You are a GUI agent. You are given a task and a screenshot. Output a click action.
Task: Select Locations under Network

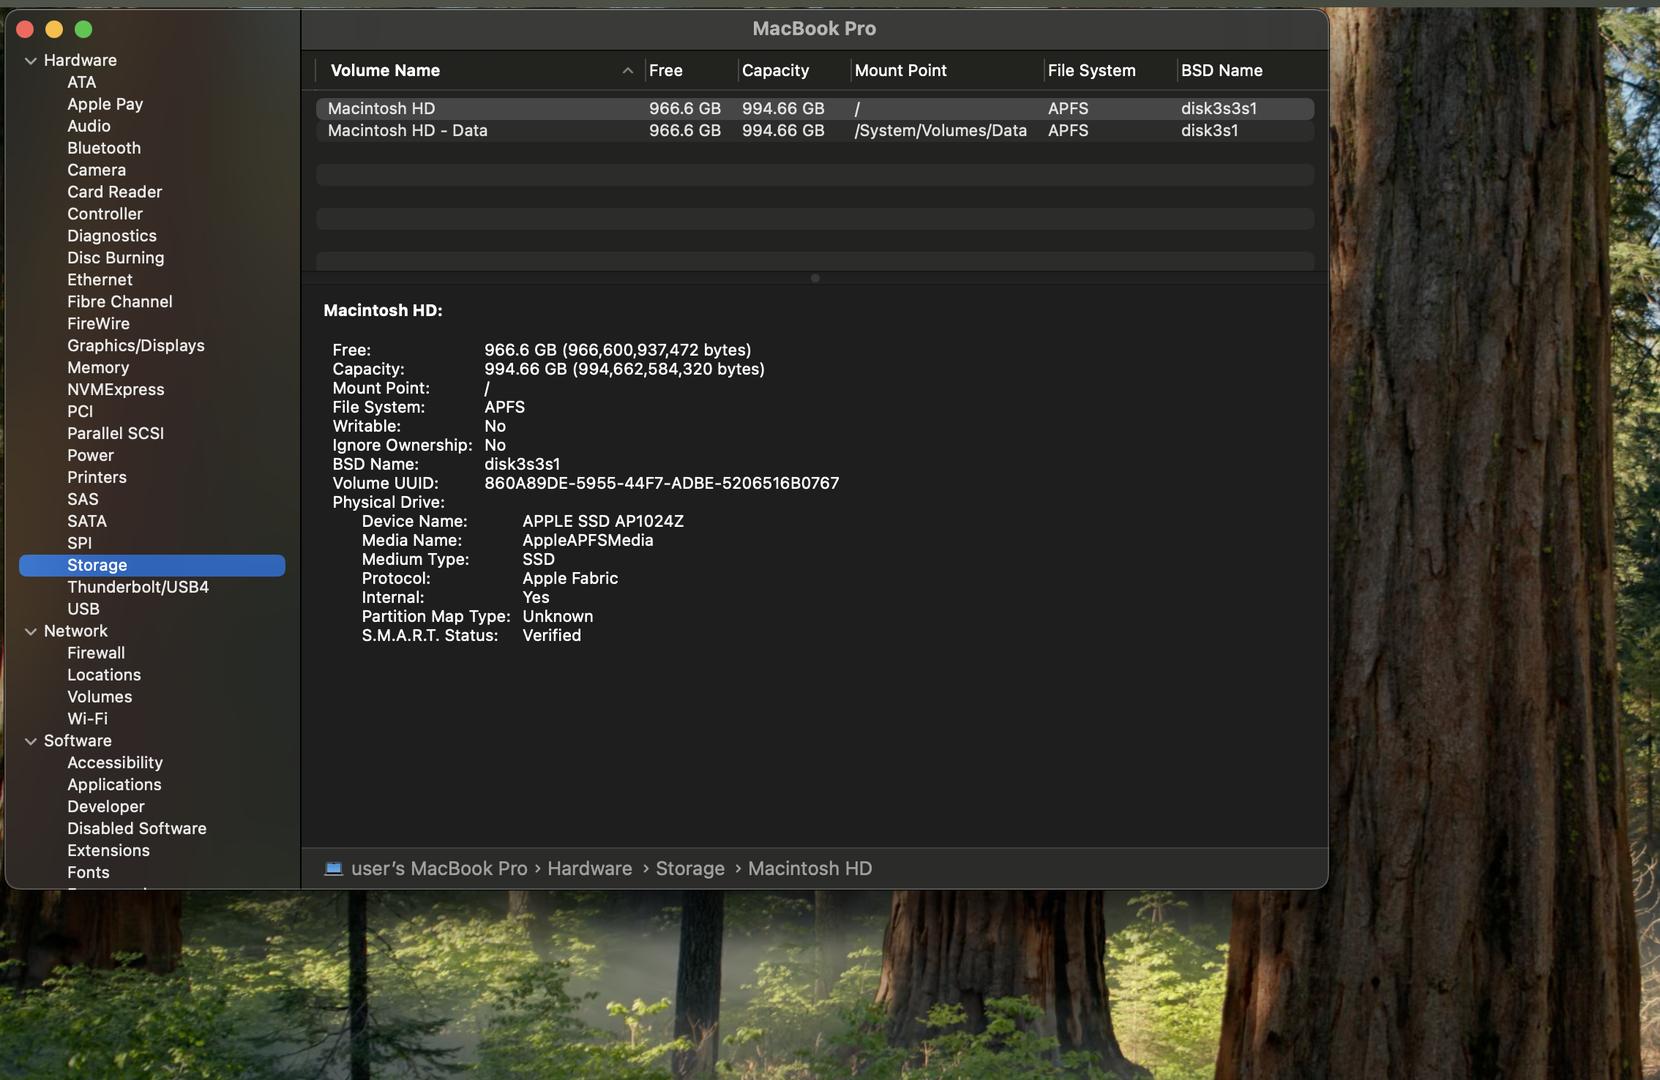[104, 677]
